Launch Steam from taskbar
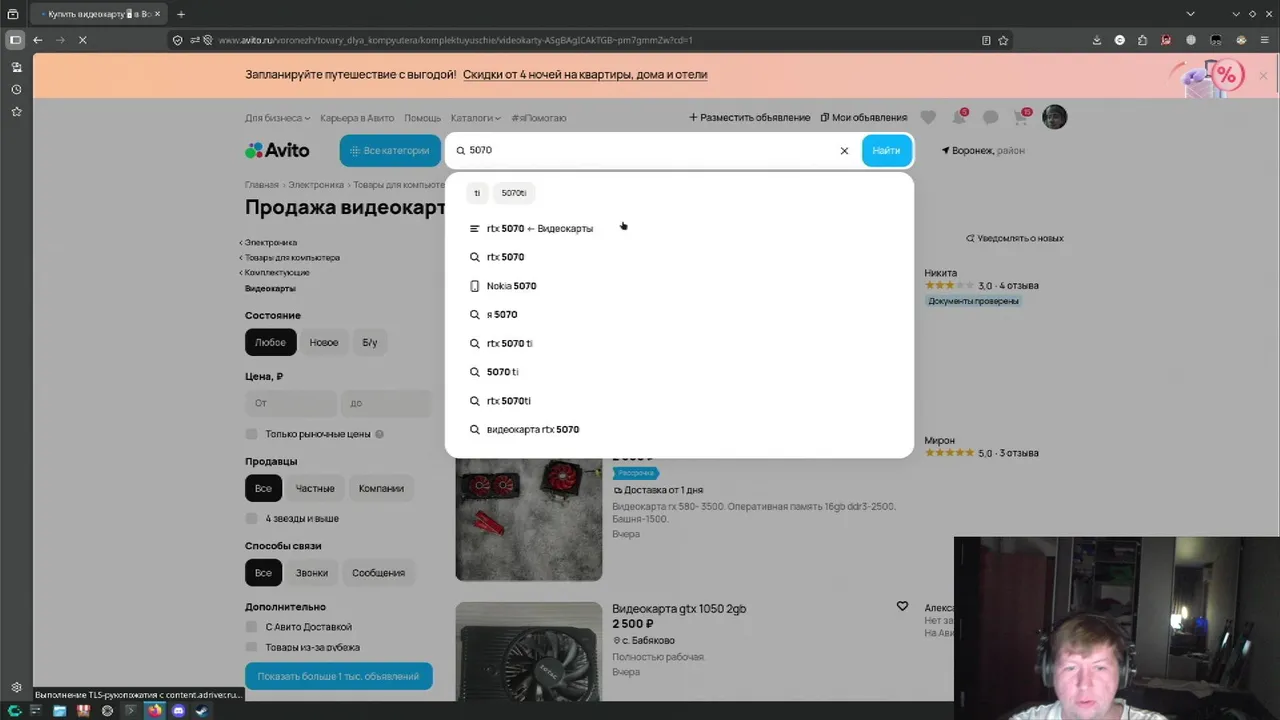This screenshot has height=720, width=1280. 202,711
